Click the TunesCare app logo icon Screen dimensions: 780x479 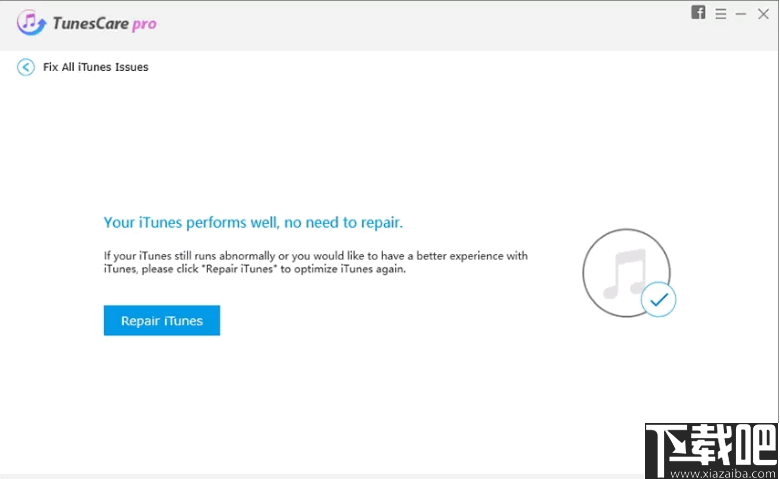pos(28,22)
